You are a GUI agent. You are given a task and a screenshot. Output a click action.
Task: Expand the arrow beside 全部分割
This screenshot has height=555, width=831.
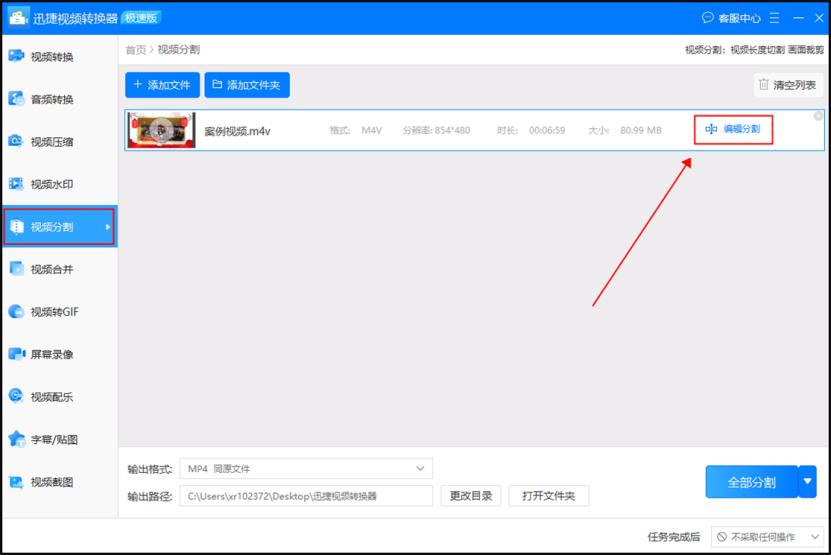807,482
